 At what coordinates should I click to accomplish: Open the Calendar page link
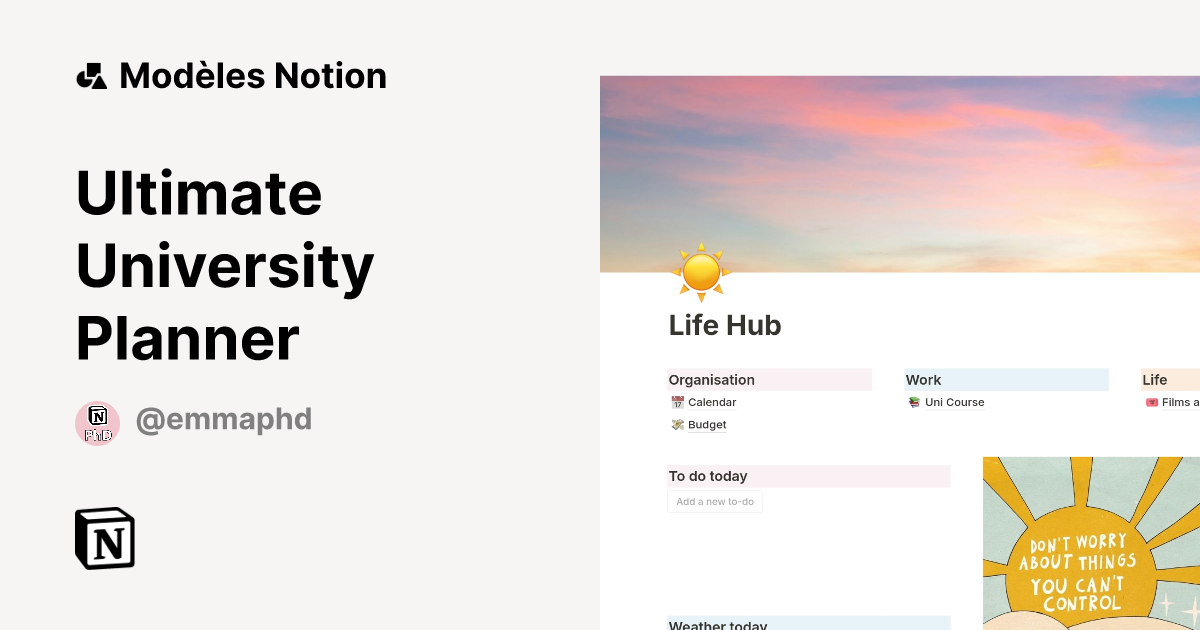tap(712, 402)
